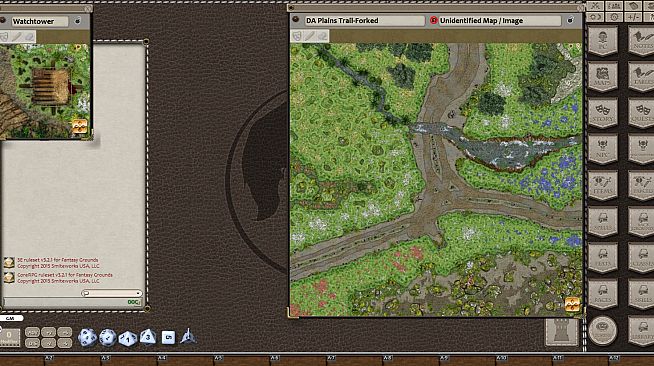
Task: Click the d4 die
Action: pyautogui.click(x=188, y=336)
